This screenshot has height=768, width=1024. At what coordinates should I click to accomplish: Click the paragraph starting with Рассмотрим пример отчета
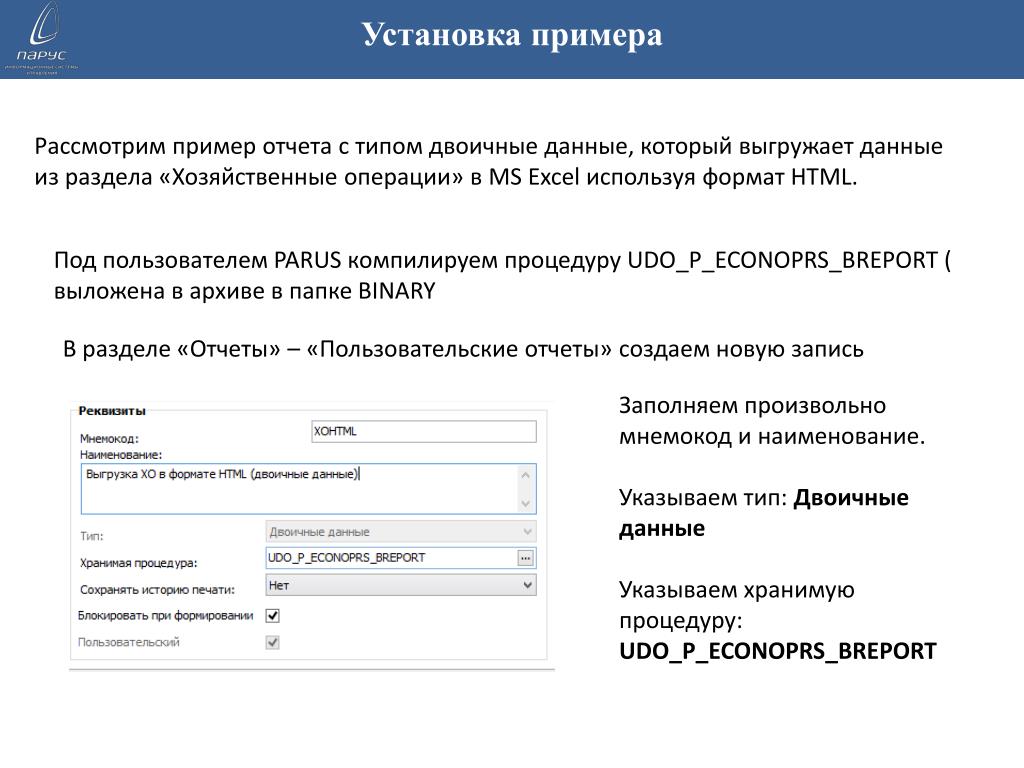point(488,161)
